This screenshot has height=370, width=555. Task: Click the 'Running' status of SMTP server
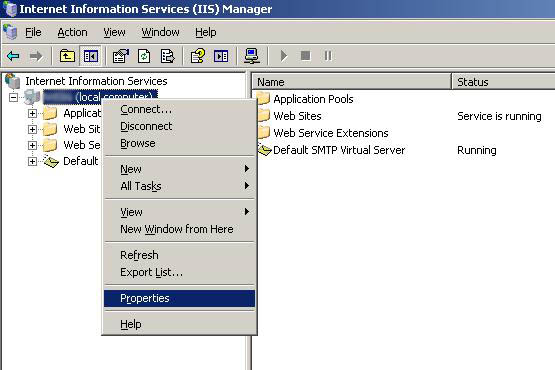click(477, 150)
